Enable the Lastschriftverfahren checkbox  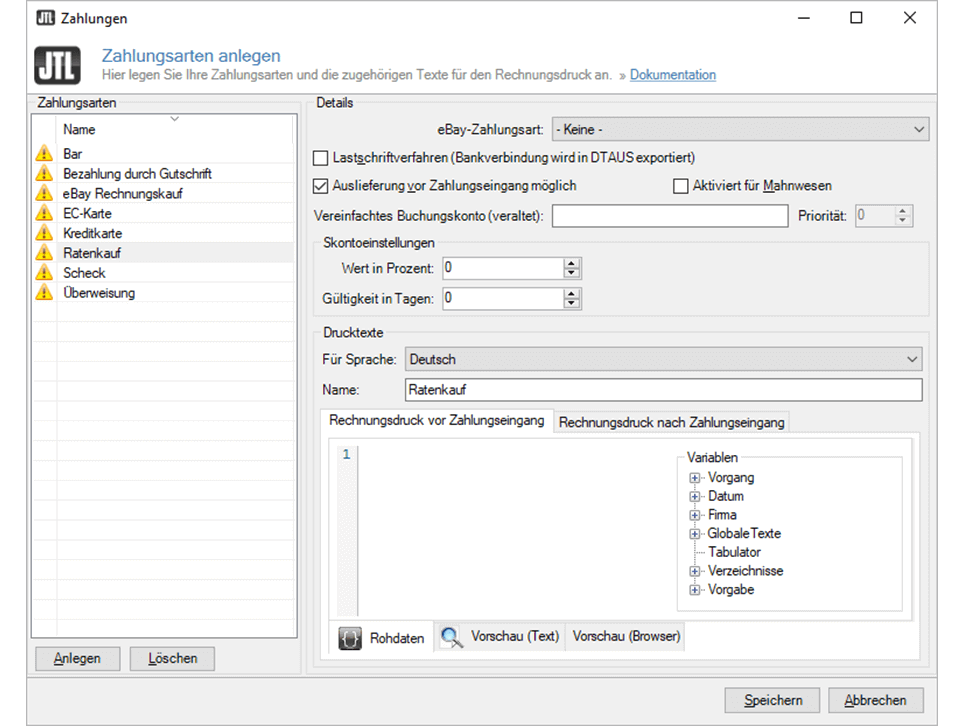click(x=321, y=158)
